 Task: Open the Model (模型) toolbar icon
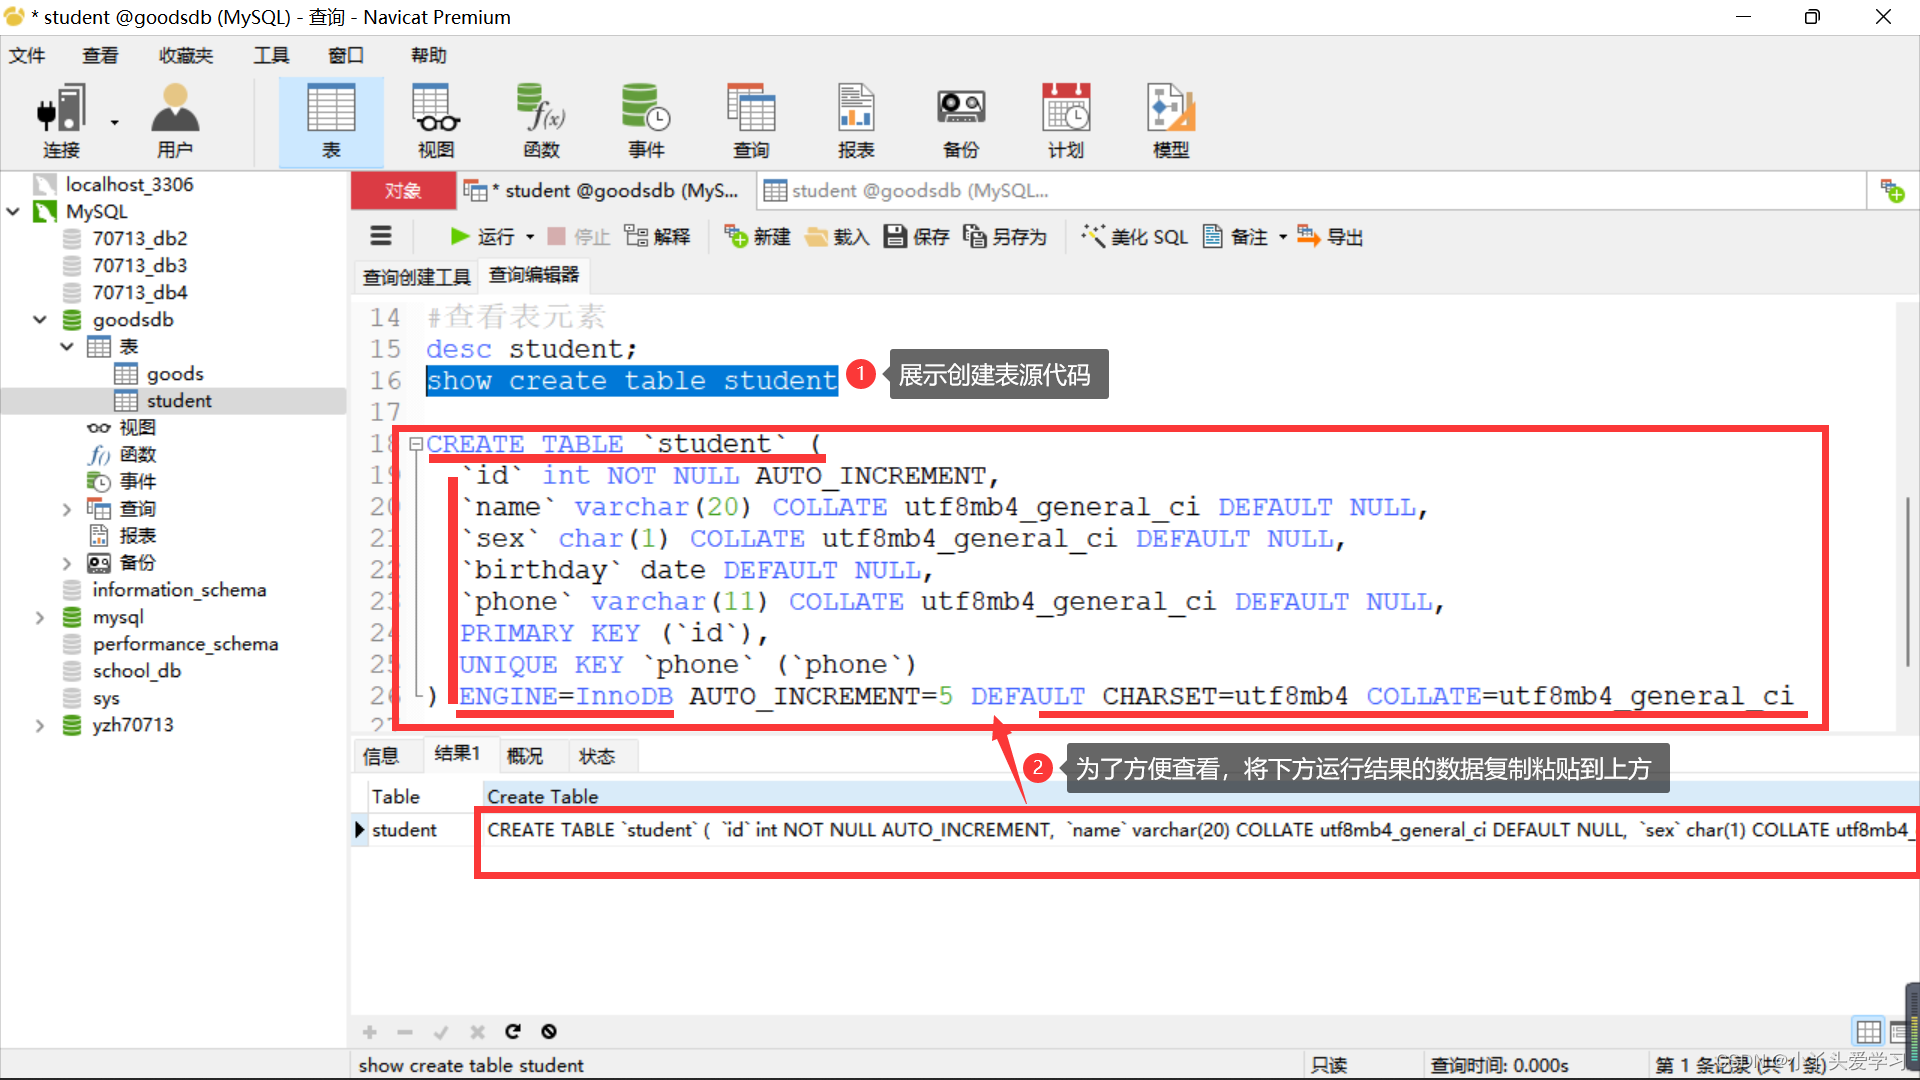pos(1171,121)
